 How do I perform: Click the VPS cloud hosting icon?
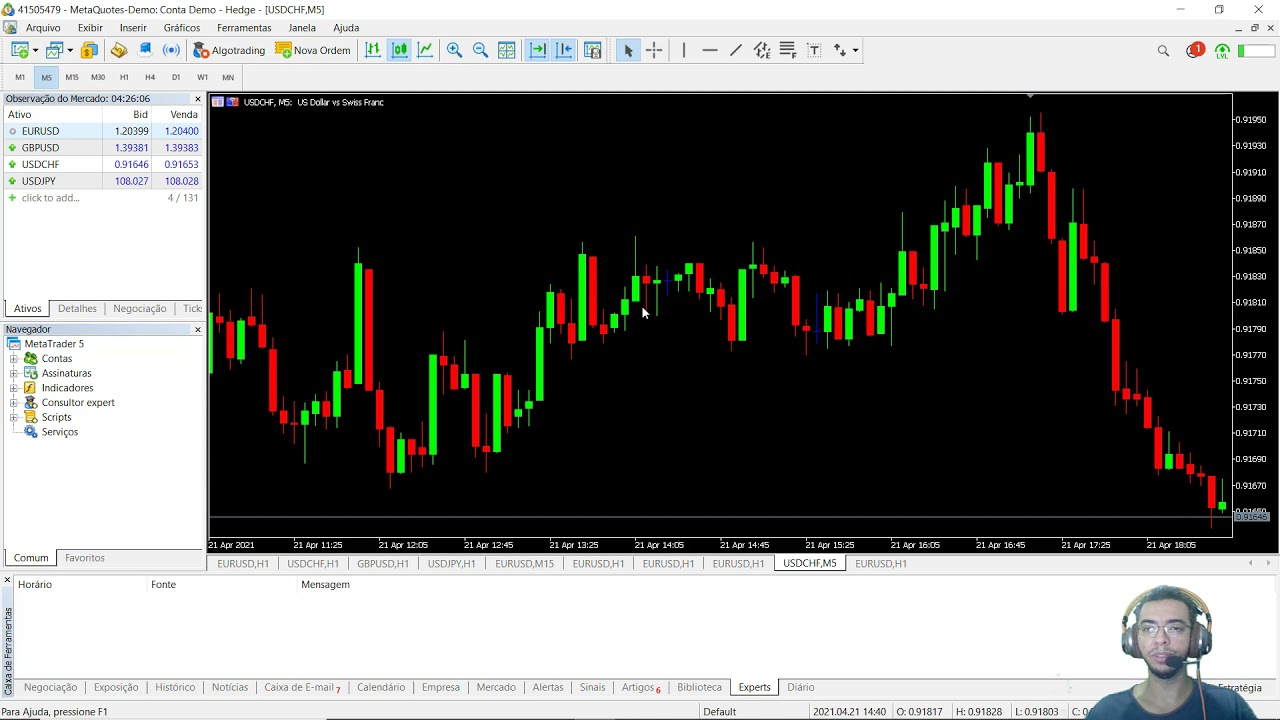pyautogui.click(x=145, y=50)
